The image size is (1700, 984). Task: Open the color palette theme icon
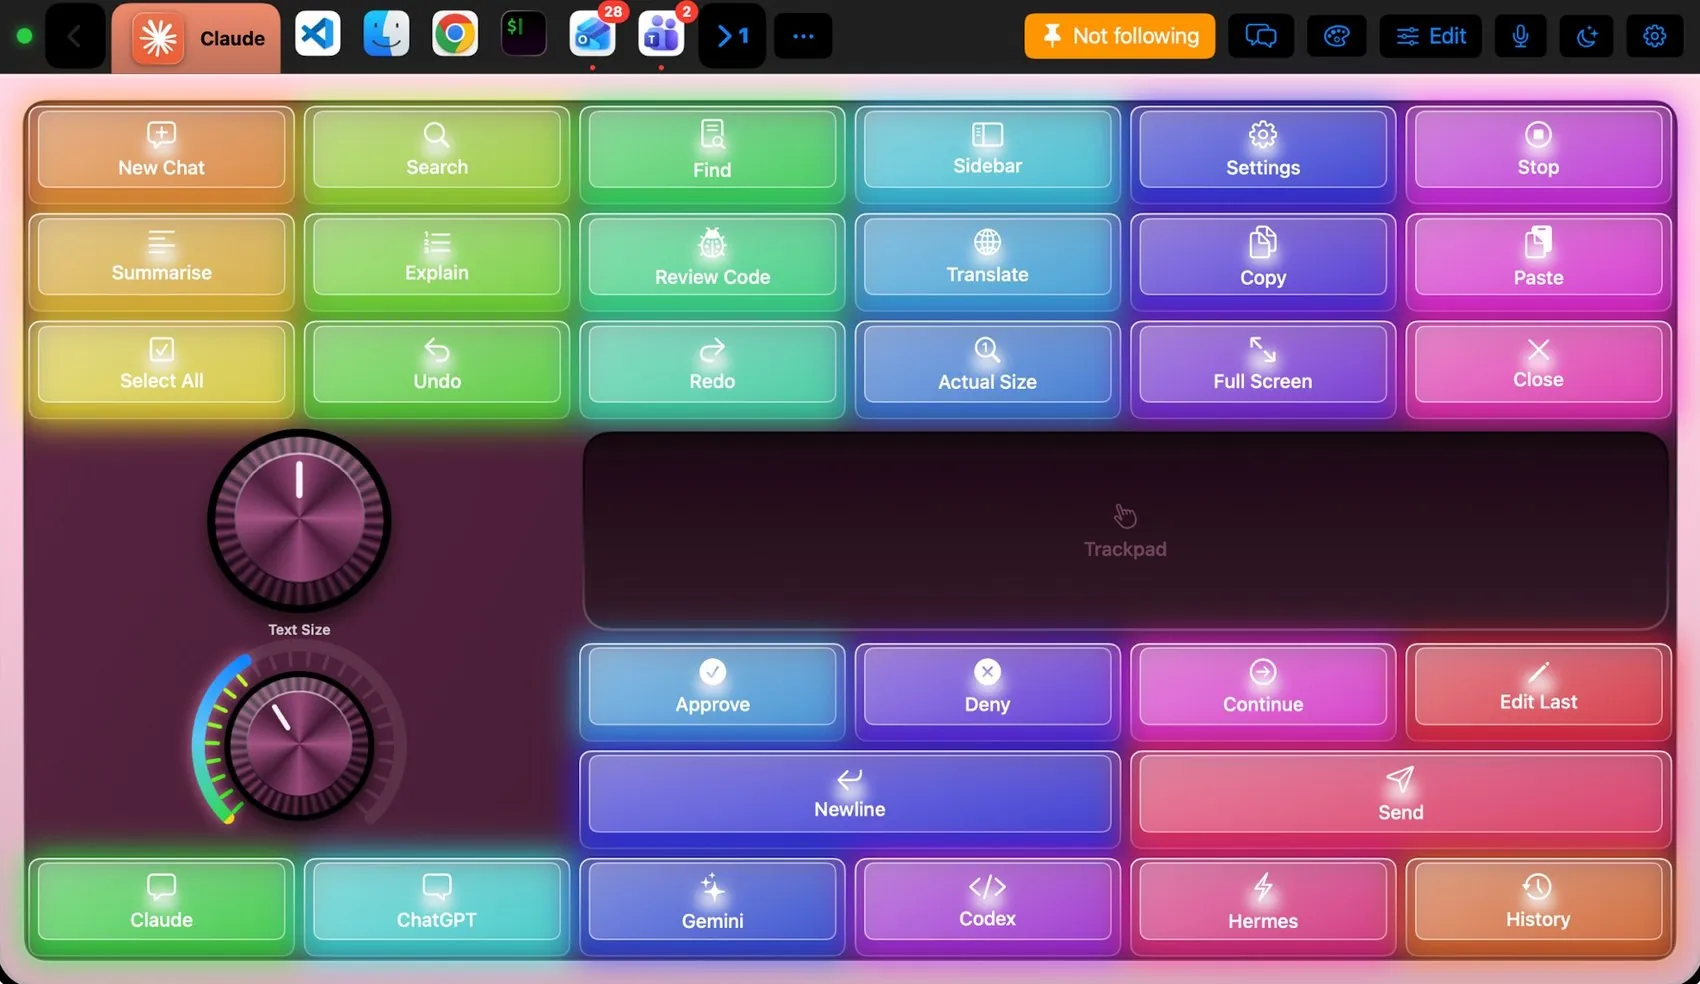[1337, 36]
